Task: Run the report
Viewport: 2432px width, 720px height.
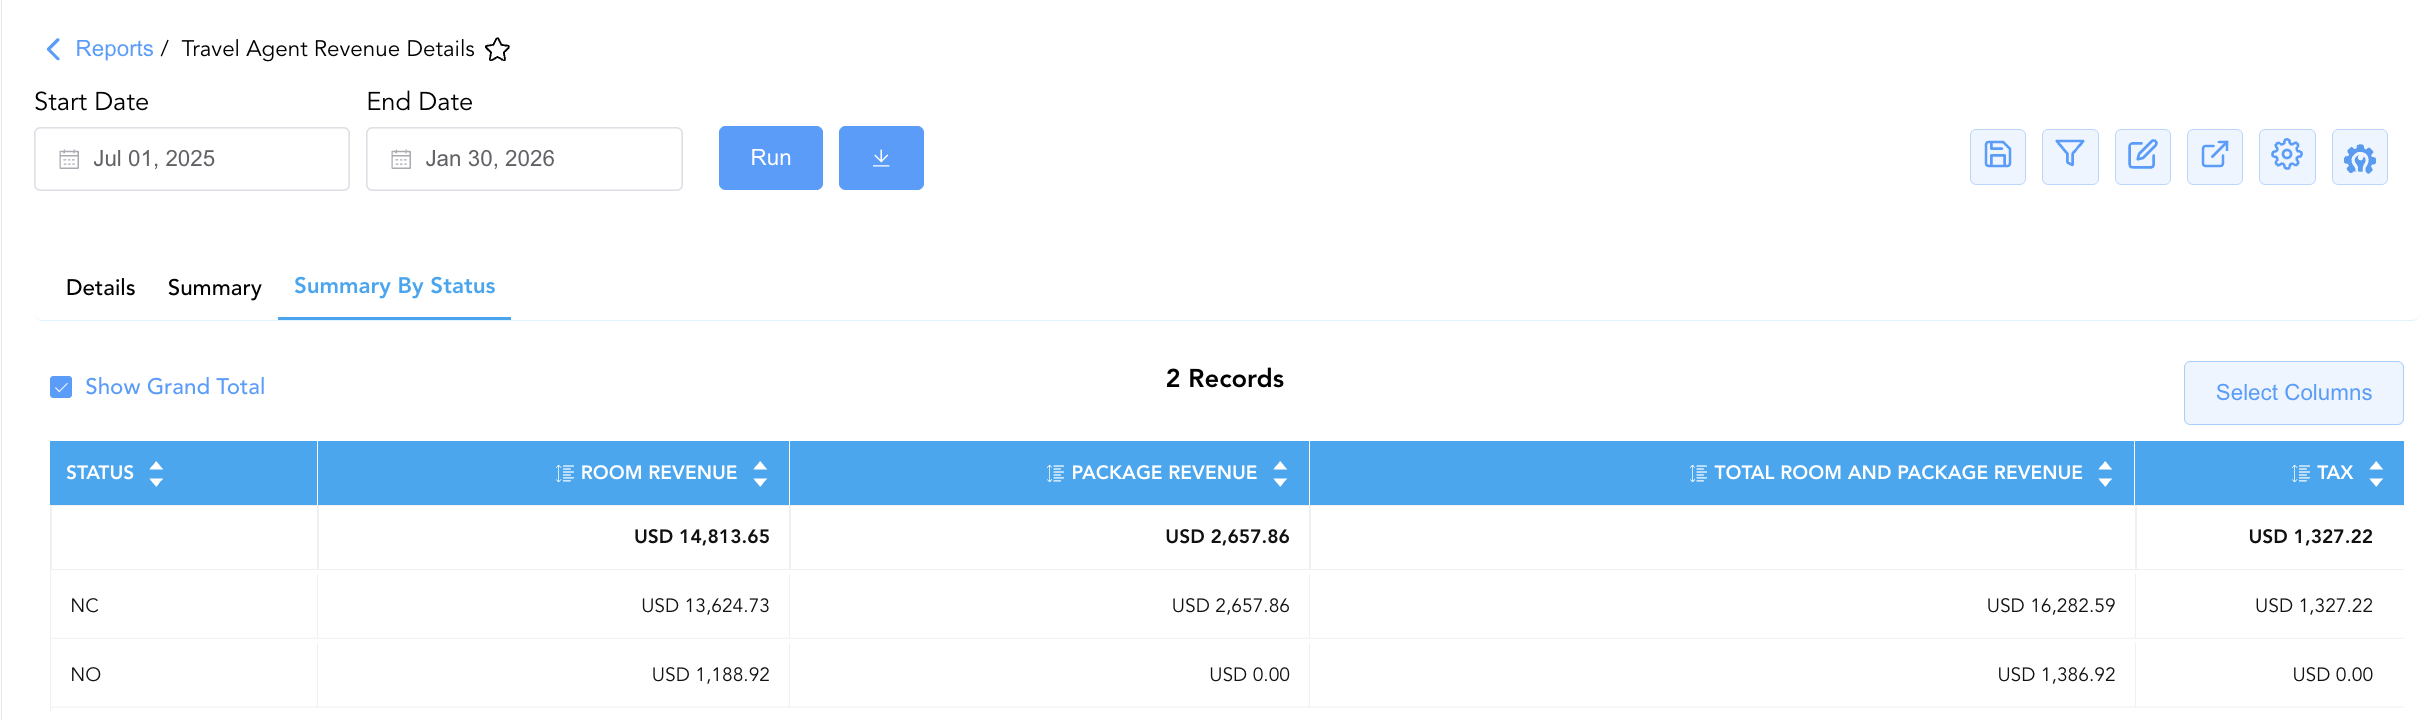Action: [771, 158]
